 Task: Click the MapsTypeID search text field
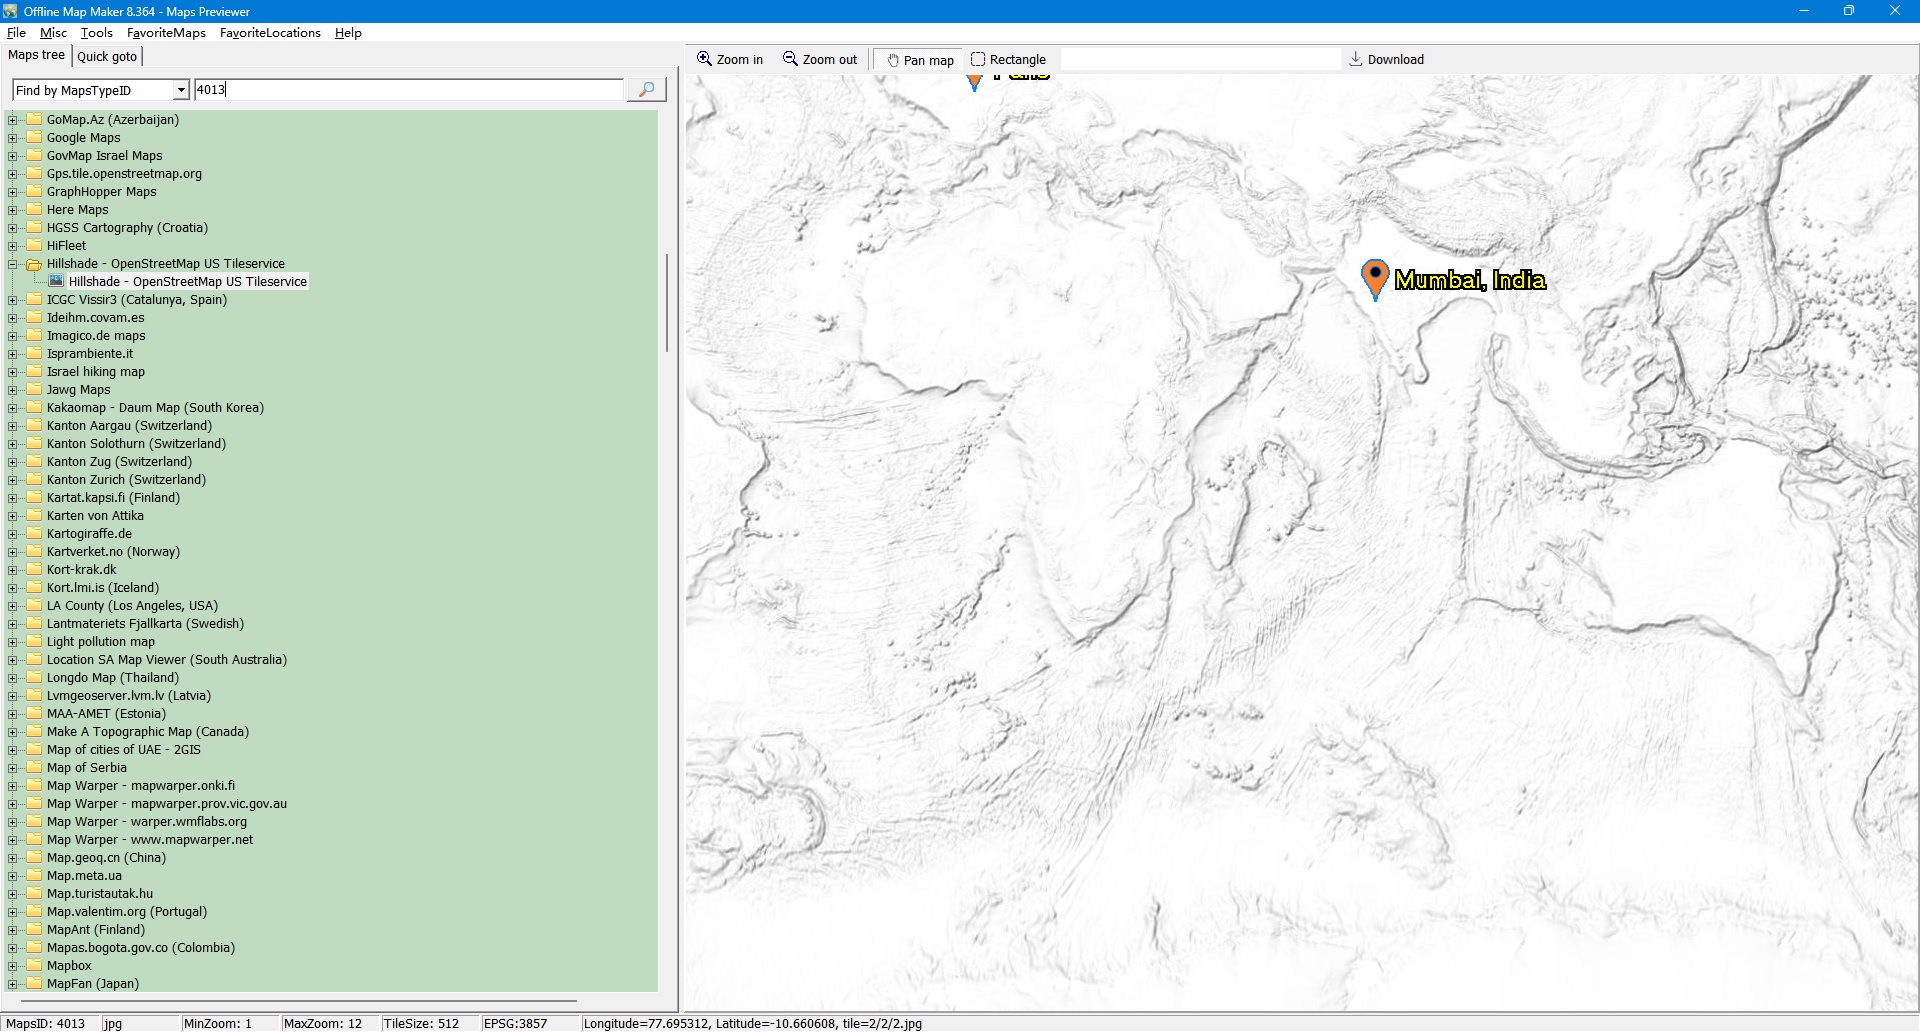point(408,90)
